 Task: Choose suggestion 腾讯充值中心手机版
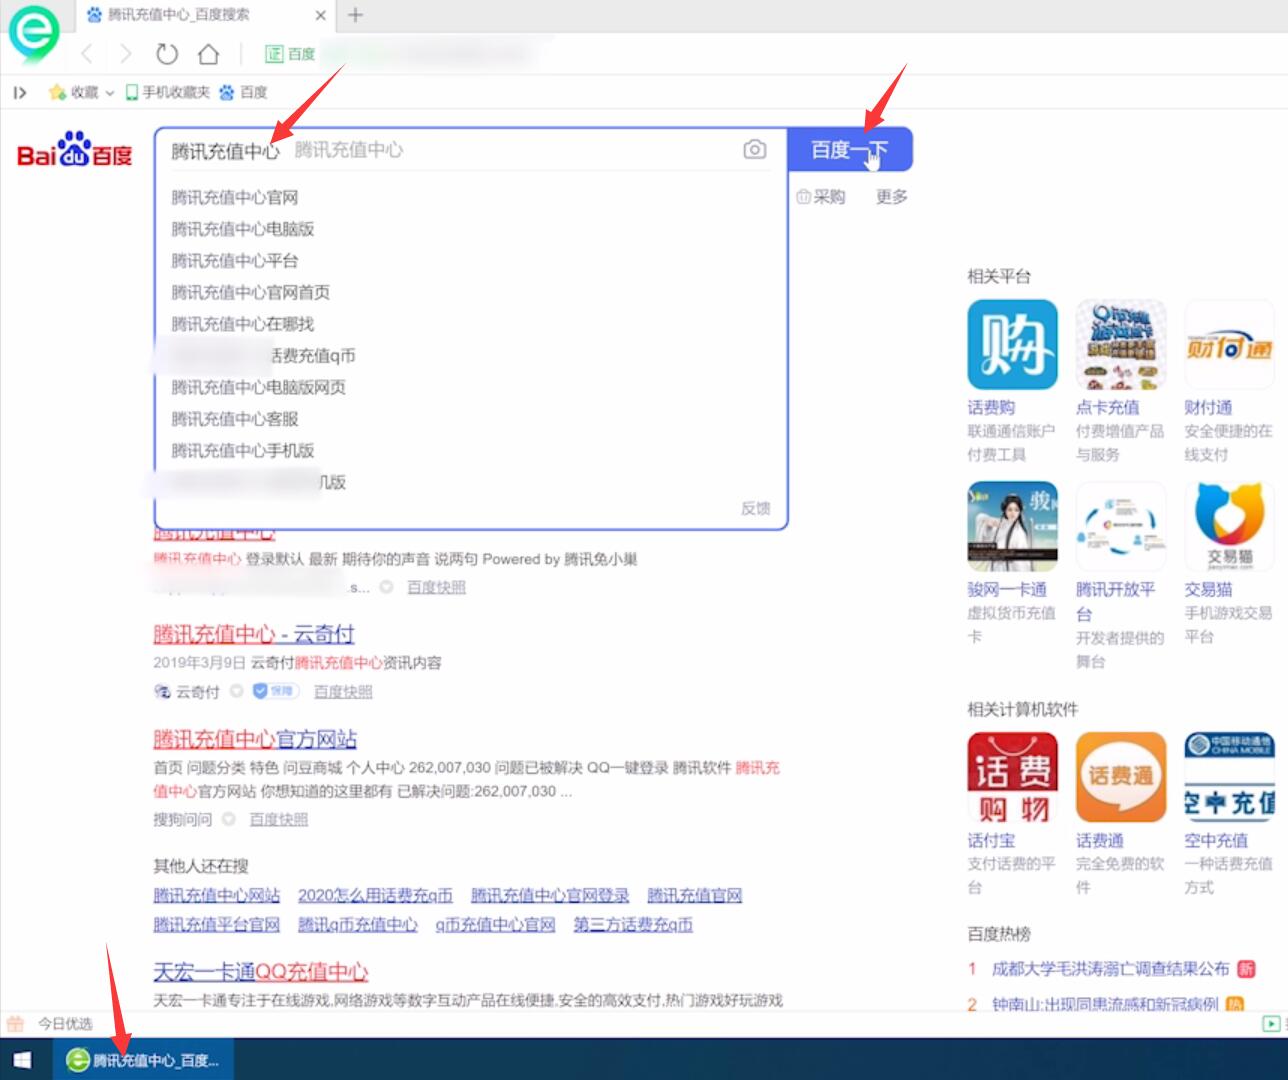[x=242, y=451]
